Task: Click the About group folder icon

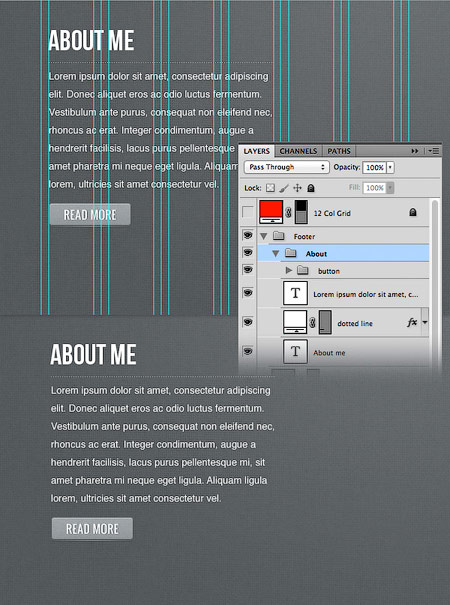Action: (x=290, y=253)
